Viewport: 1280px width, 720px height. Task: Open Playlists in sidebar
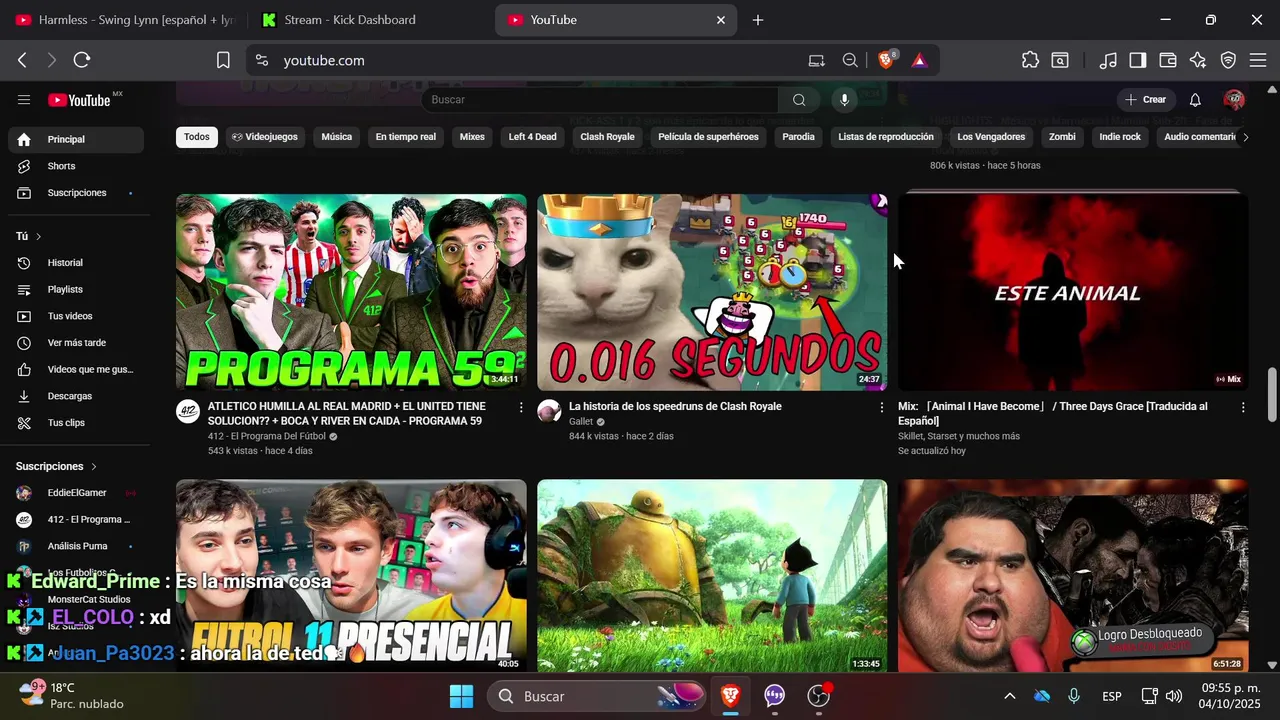pos(76,289)
